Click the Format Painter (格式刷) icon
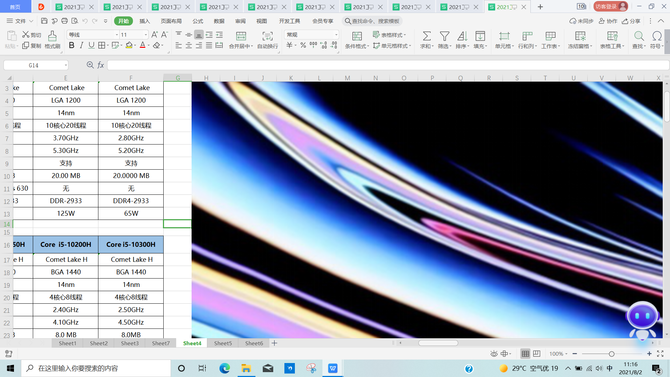Viewport: 670px width, 377px height. click(x=52, y=36)
